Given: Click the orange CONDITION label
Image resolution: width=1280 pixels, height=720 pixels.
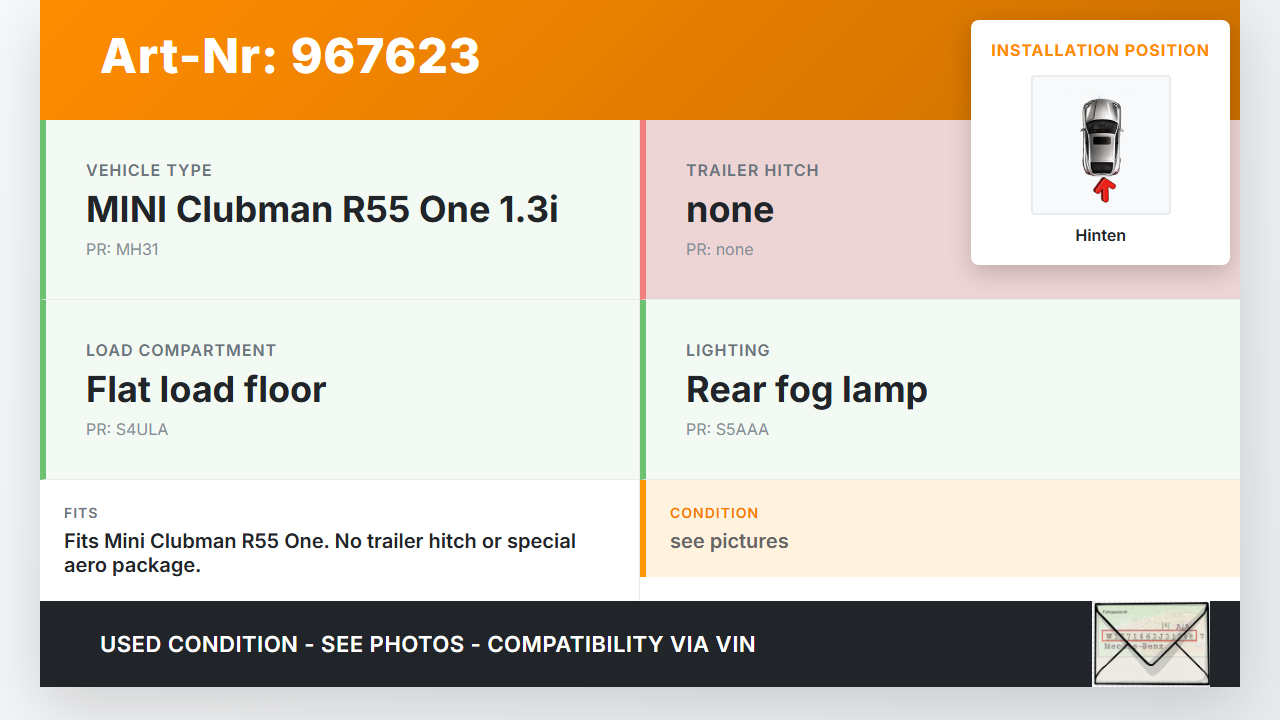Looking at the screenshot, I should (714, 513).
